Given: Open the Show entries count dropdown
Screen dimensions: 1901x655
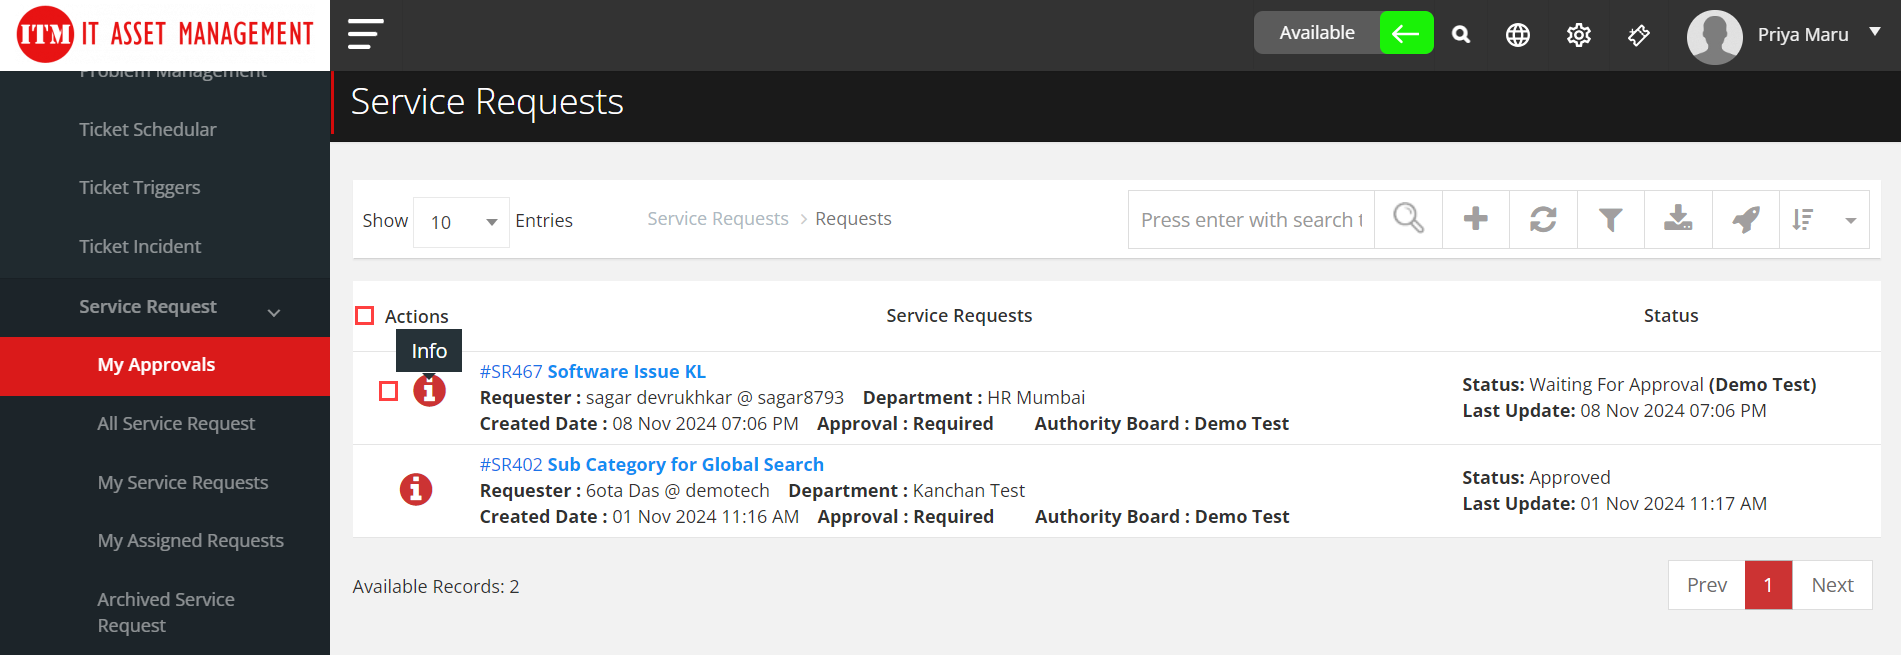Looking at the screenshot, I should pos(461,222).
